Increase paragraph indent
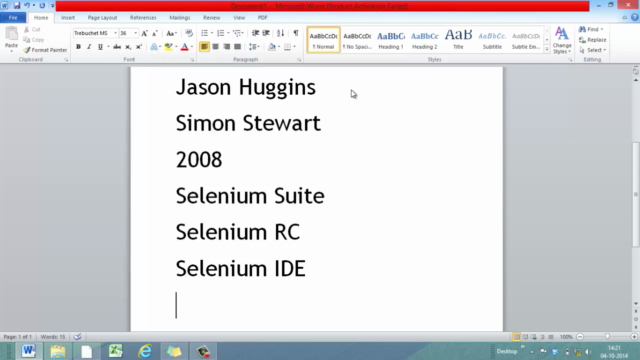640x360 pixels. pyautogui.click(x=266, y=33)
